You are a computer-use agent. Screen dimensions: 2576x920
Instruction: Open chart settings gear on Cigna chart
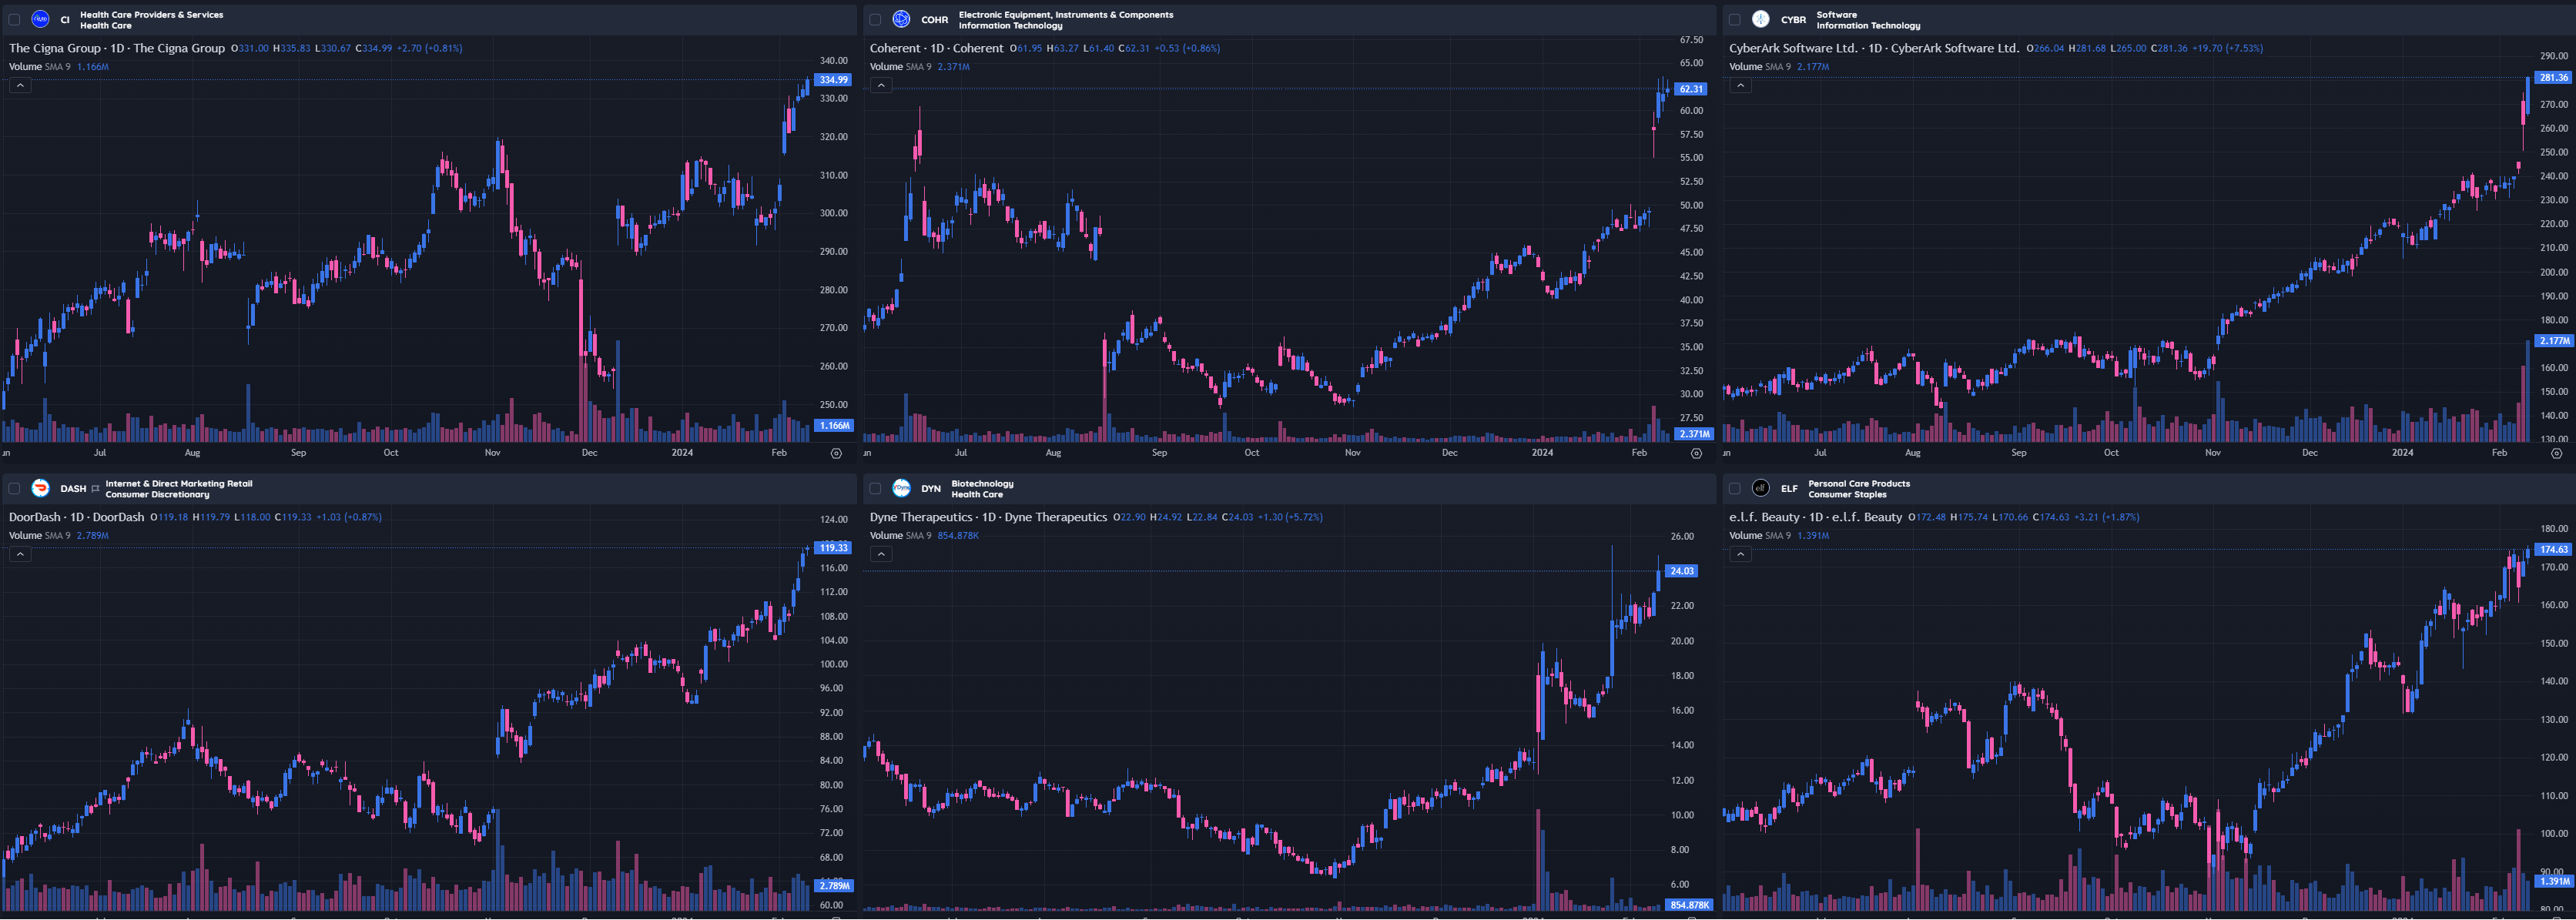[x=836, y=453]
